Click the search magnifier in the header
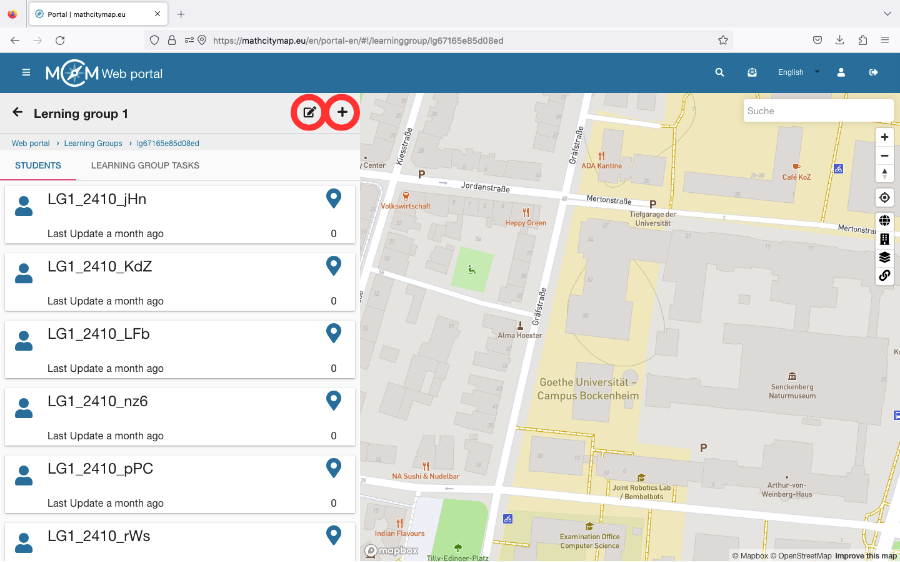This screenshot has height=562, width=900. pyautogui.click(x=719, y=73)
